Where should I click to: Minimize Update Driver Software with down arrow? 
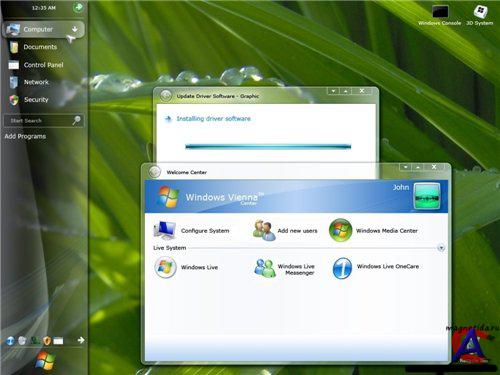[333, 91]
